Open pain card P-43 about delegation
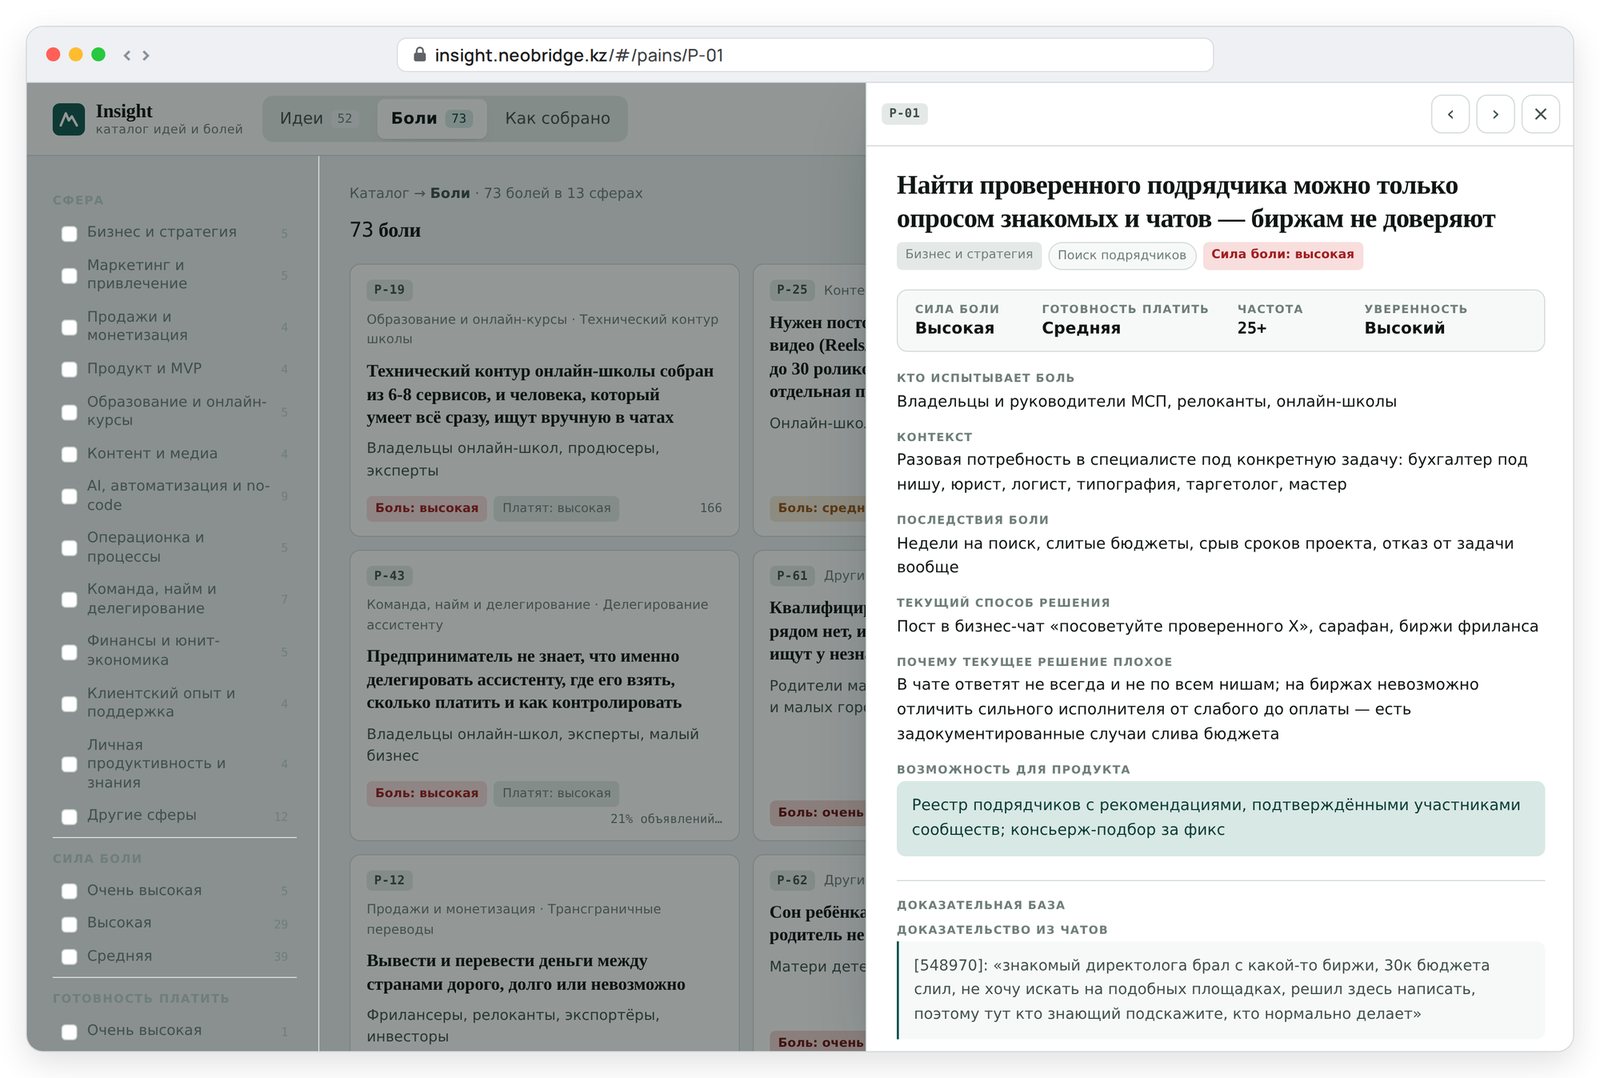The width and height of the screenshot is (1600, 1078). click(544, 695)
